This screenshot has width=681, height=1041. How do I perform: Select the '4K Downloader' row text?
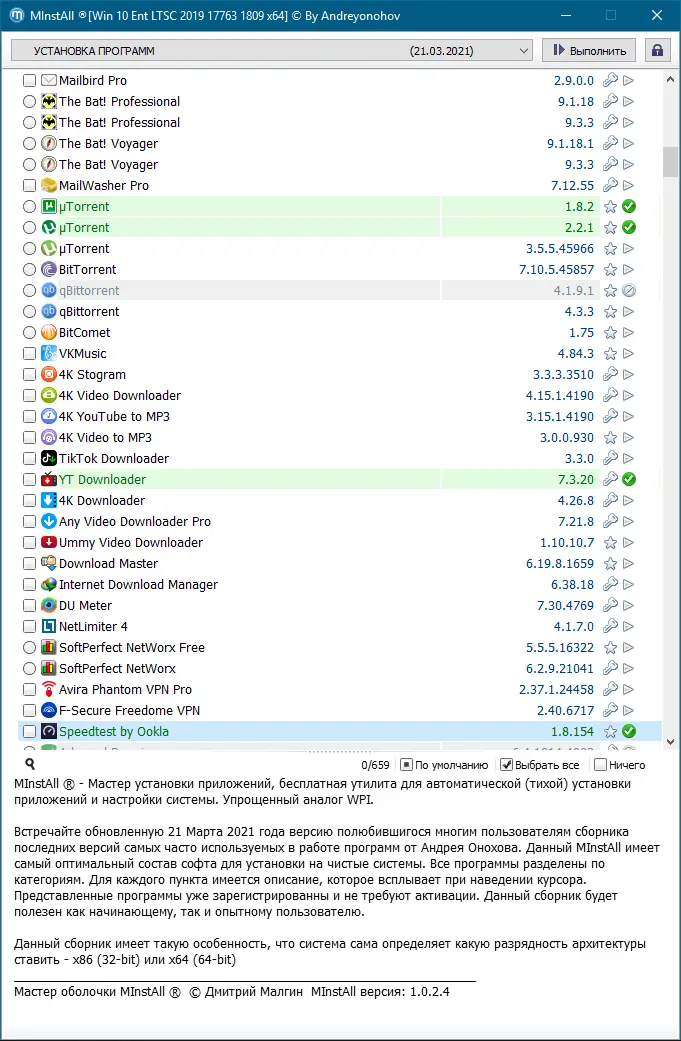(102, 501)
